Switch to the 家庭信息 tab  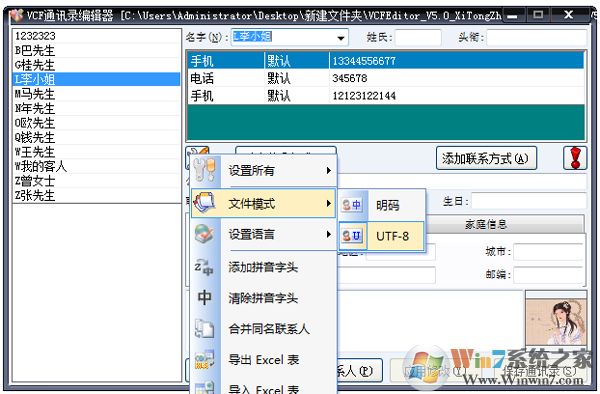pyautogui.click(x=486, y=224)
